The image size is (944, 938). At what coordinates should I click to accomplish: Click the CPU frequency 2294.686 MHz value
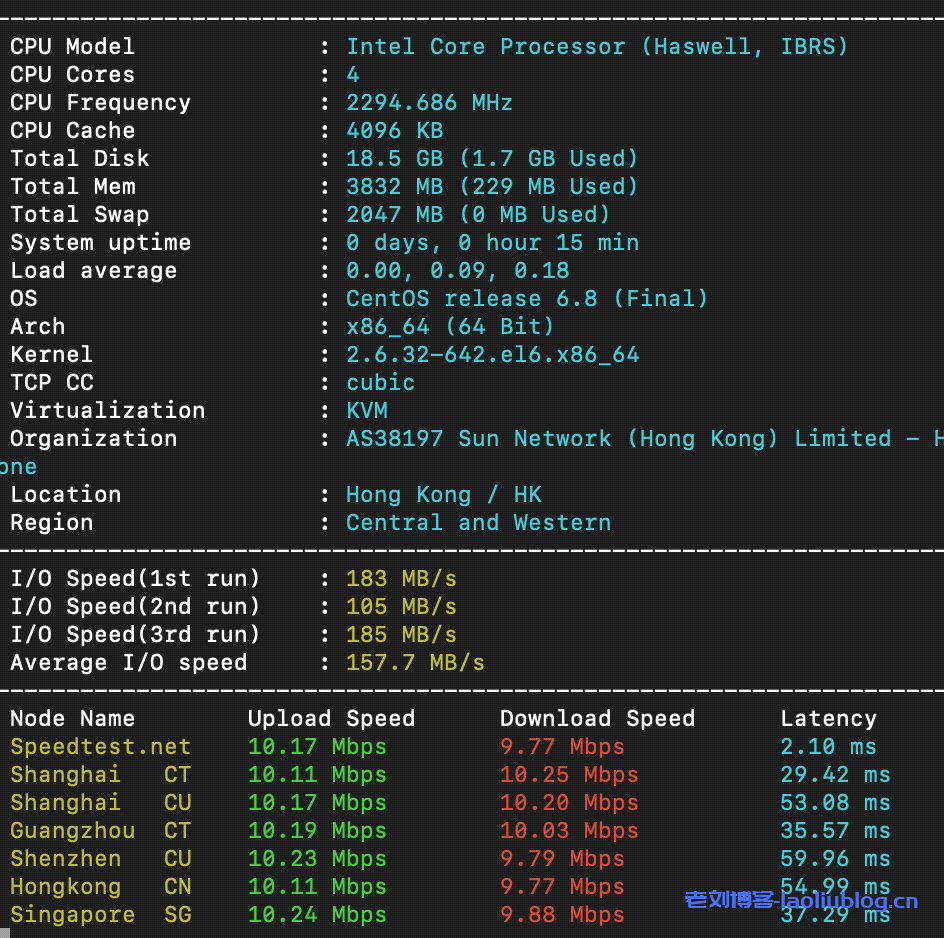[x=429, y=103]
